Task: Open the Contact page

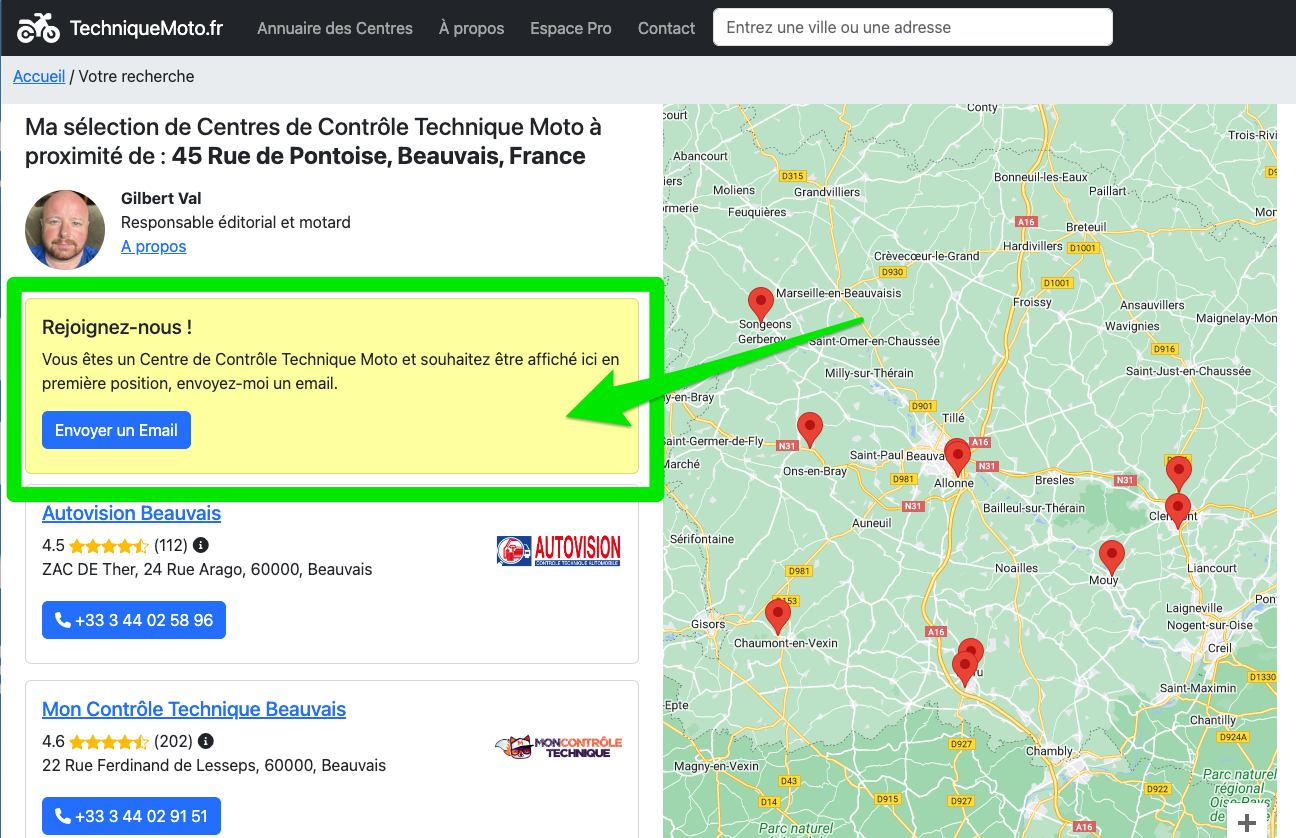Action: [667, 28]
